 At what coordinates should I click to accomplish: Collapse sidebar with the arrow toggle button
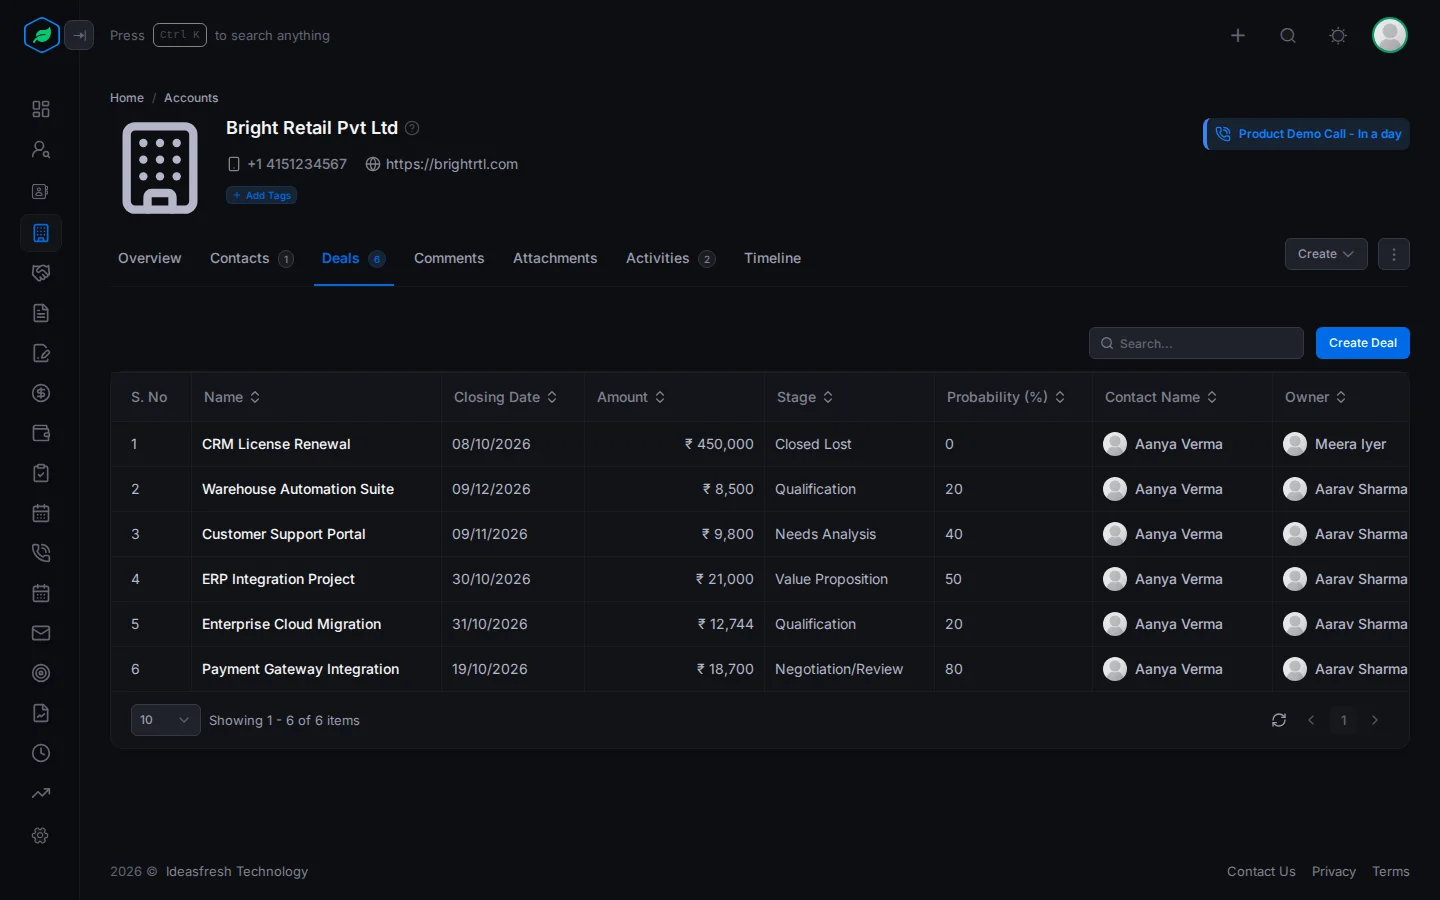coord(79,35)
